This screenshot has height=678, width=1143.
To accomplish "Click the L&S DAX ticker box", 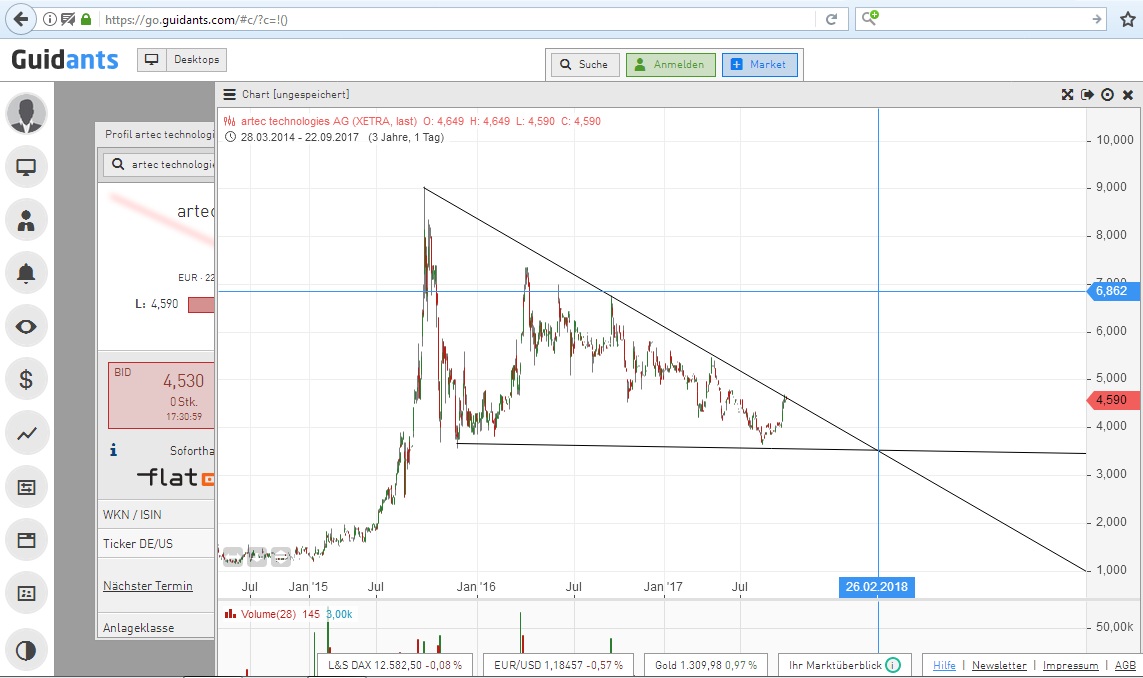I will 394,666.
